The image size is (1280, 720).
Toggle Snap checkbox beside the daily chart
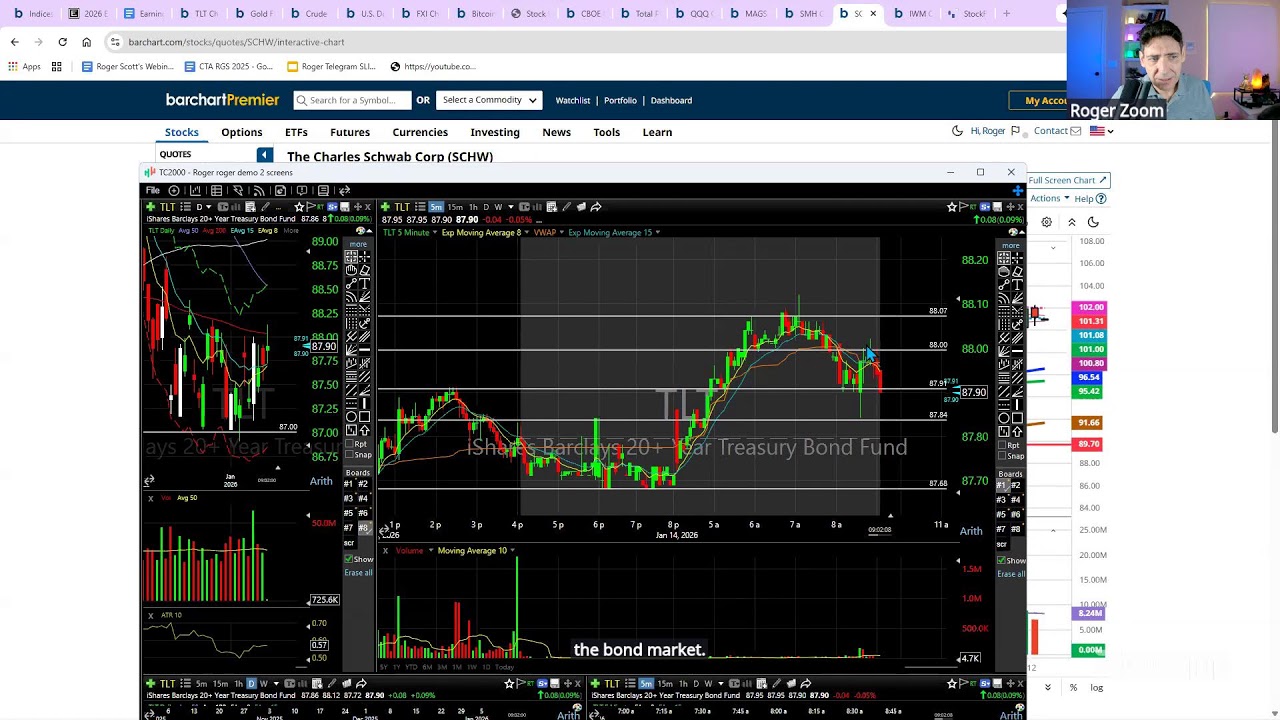349,455
